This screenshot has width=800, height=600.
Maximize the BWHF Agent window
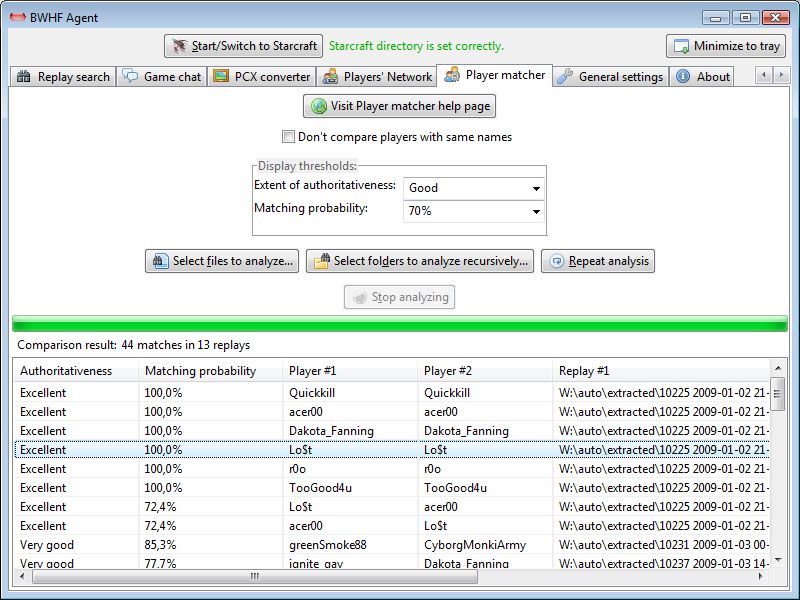(745, 18)
